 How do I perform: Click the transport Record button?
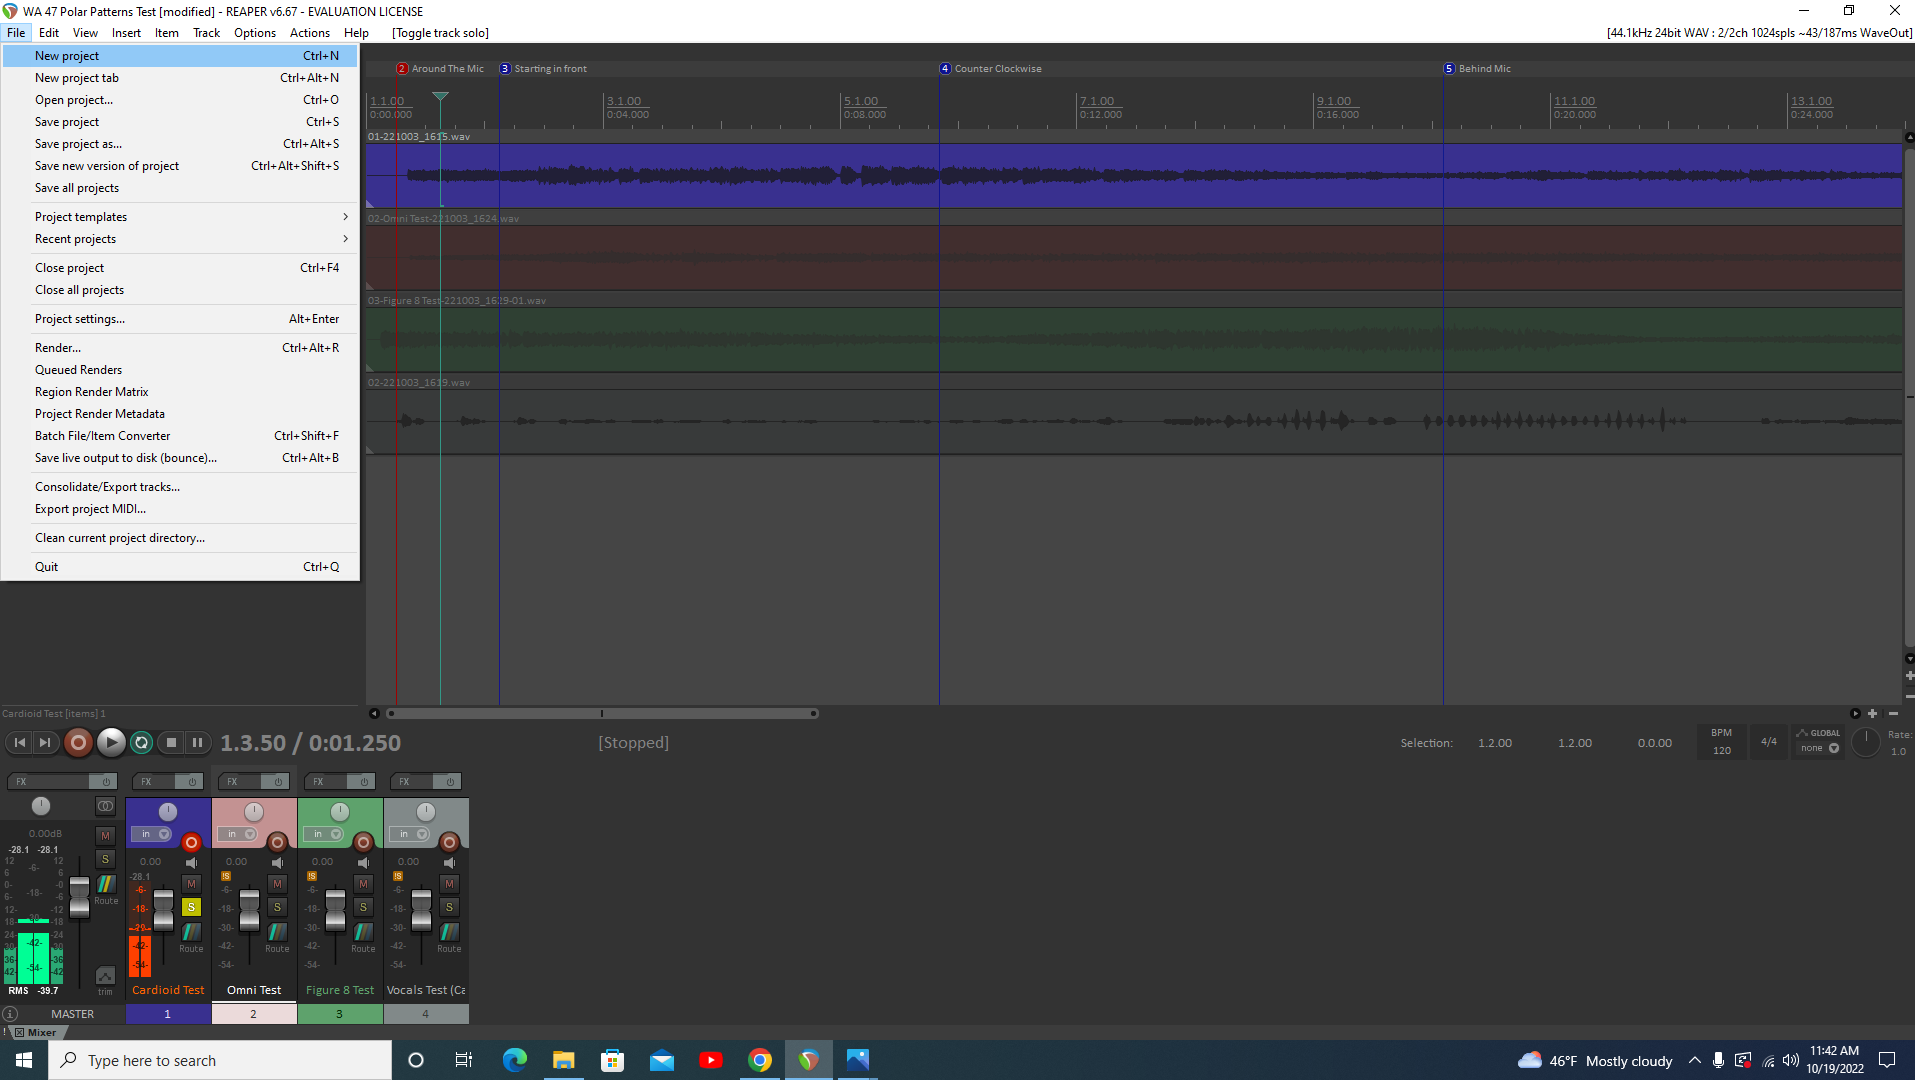click(x=78, y=742)
